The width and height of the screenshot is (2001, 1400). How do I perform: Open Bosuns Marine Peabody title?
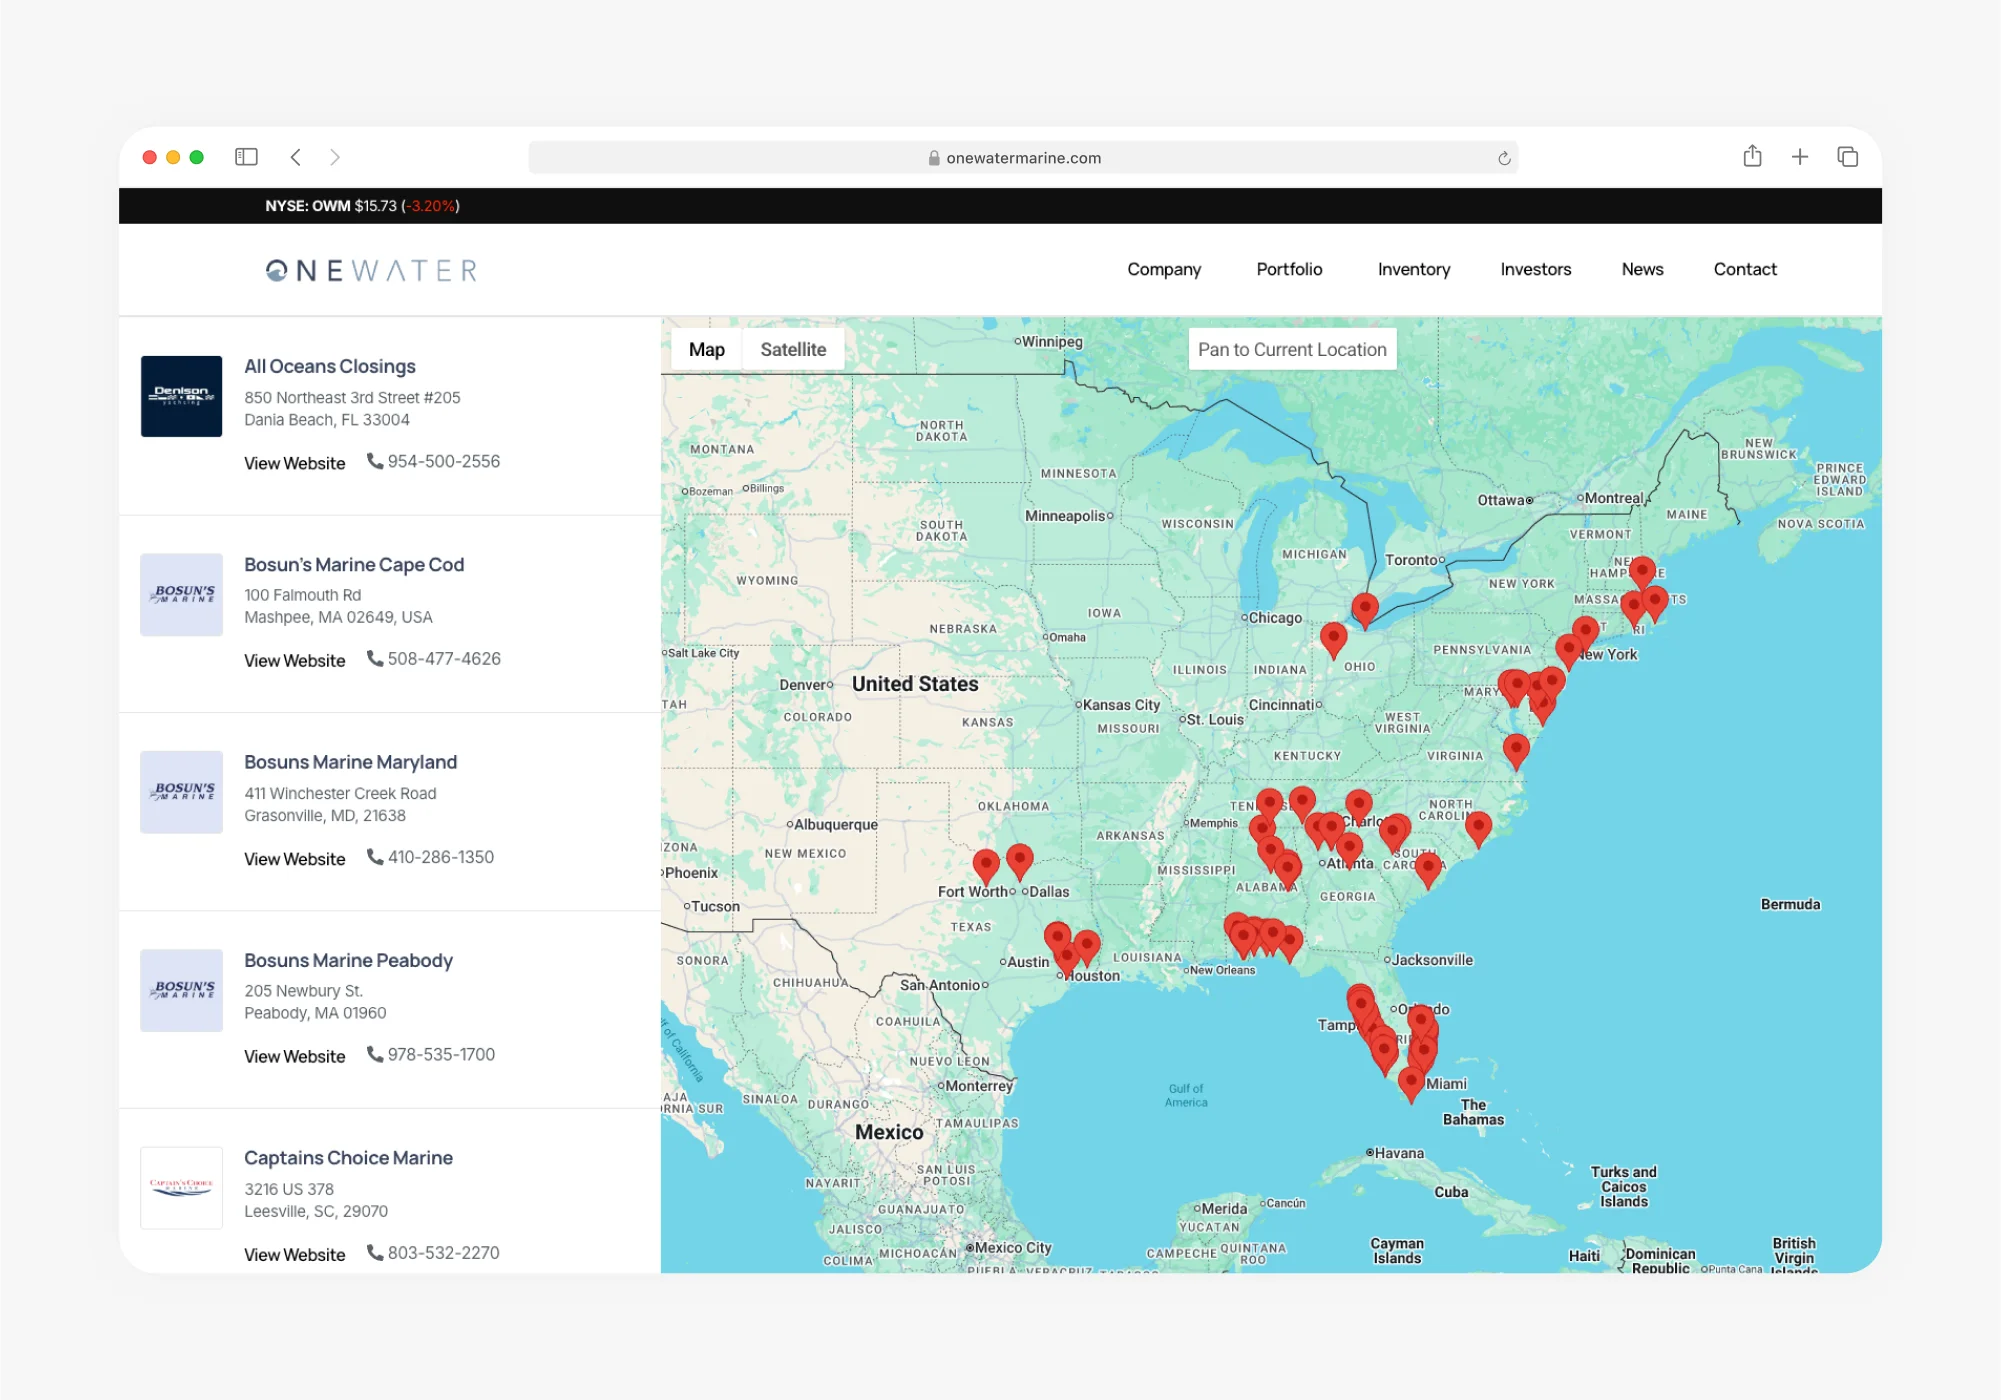348,960
